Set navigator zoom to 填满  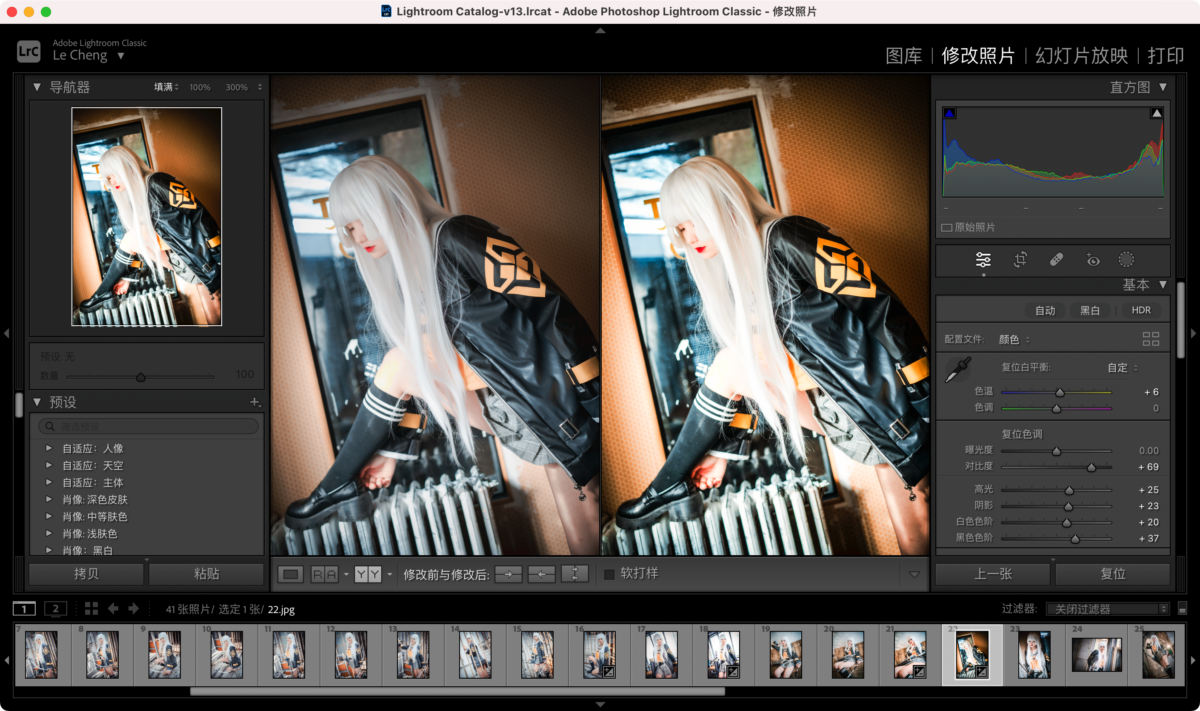coord(165,88)
